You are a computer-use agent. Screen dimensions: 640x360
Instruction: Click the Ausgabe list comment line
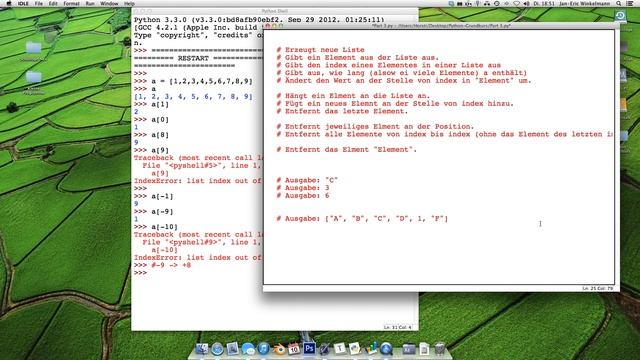[362, 219]
